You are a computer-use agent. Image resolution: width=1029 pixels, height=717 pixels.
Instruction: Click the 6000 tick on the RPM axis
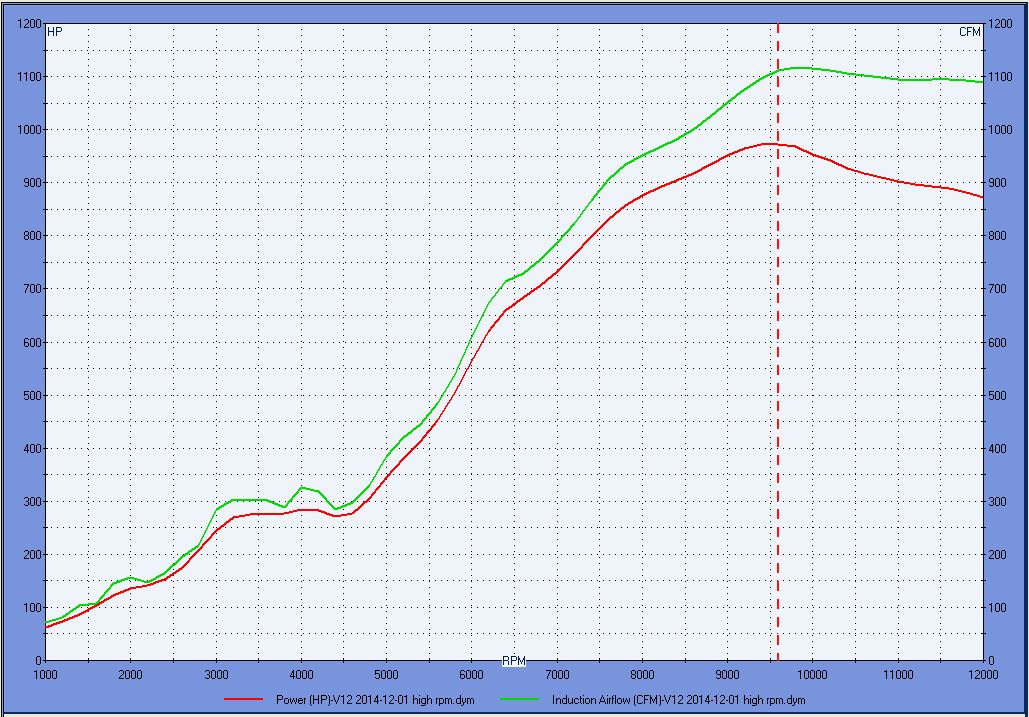tap(472, 674)
